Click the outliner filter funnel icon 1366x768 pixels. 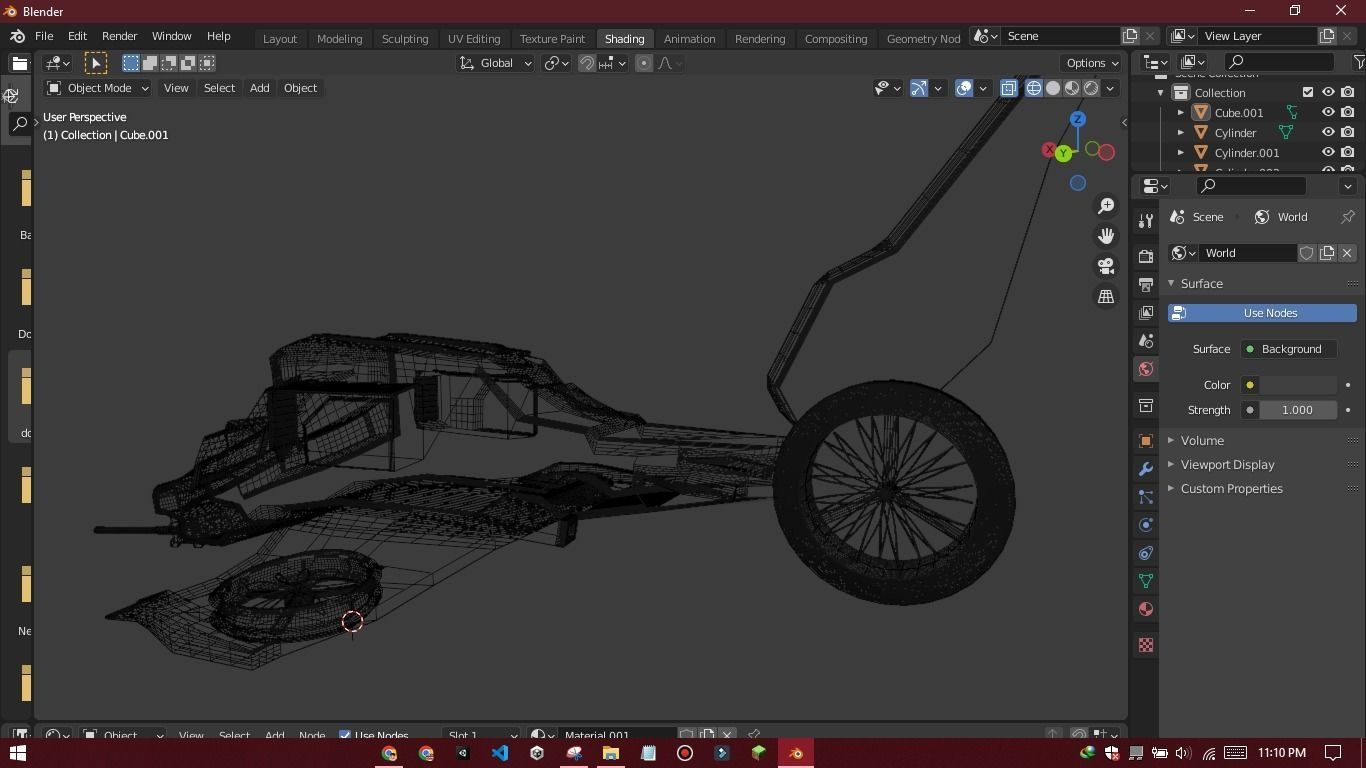1359,62
